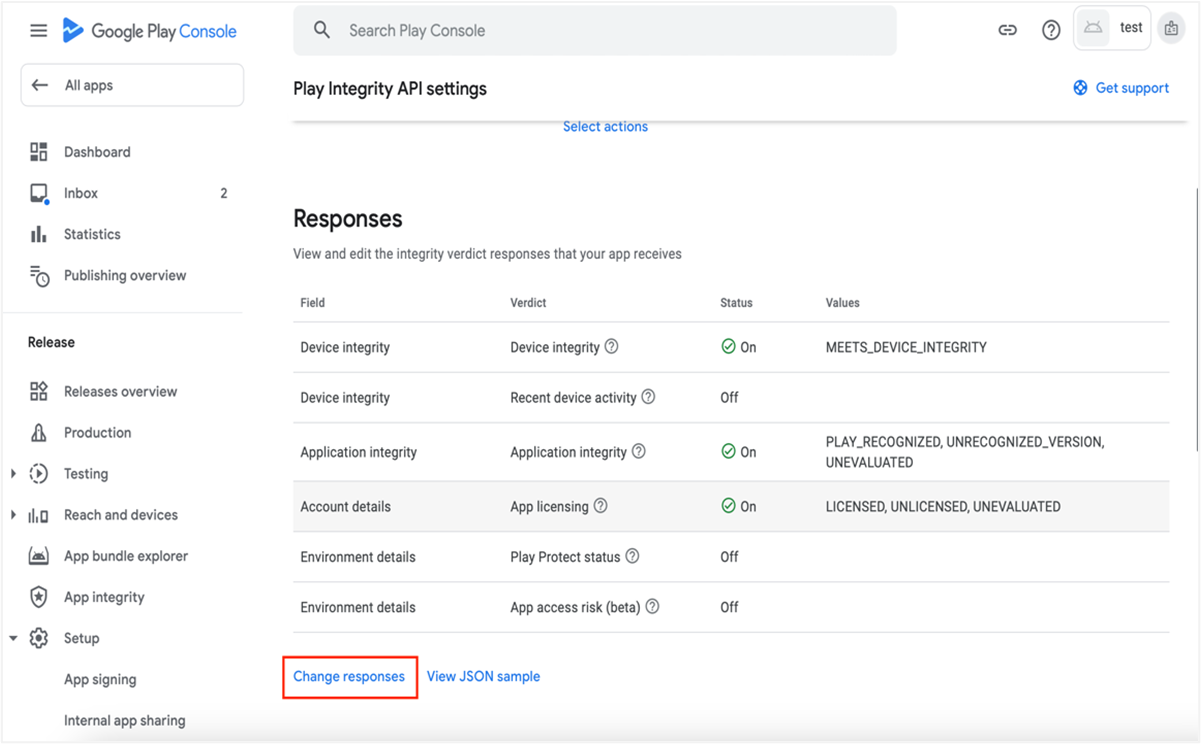Go to Production

pyautogui.click(x=97, y=432)
